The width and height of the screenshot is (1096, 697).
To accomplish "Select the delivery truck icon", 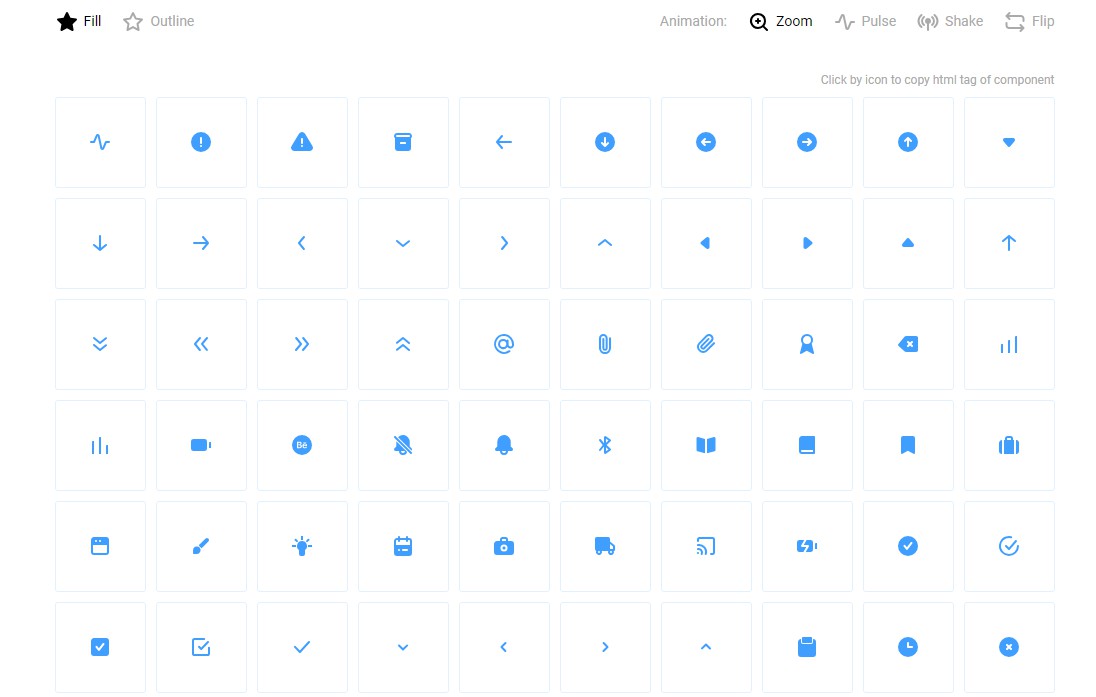I will 605,546.
